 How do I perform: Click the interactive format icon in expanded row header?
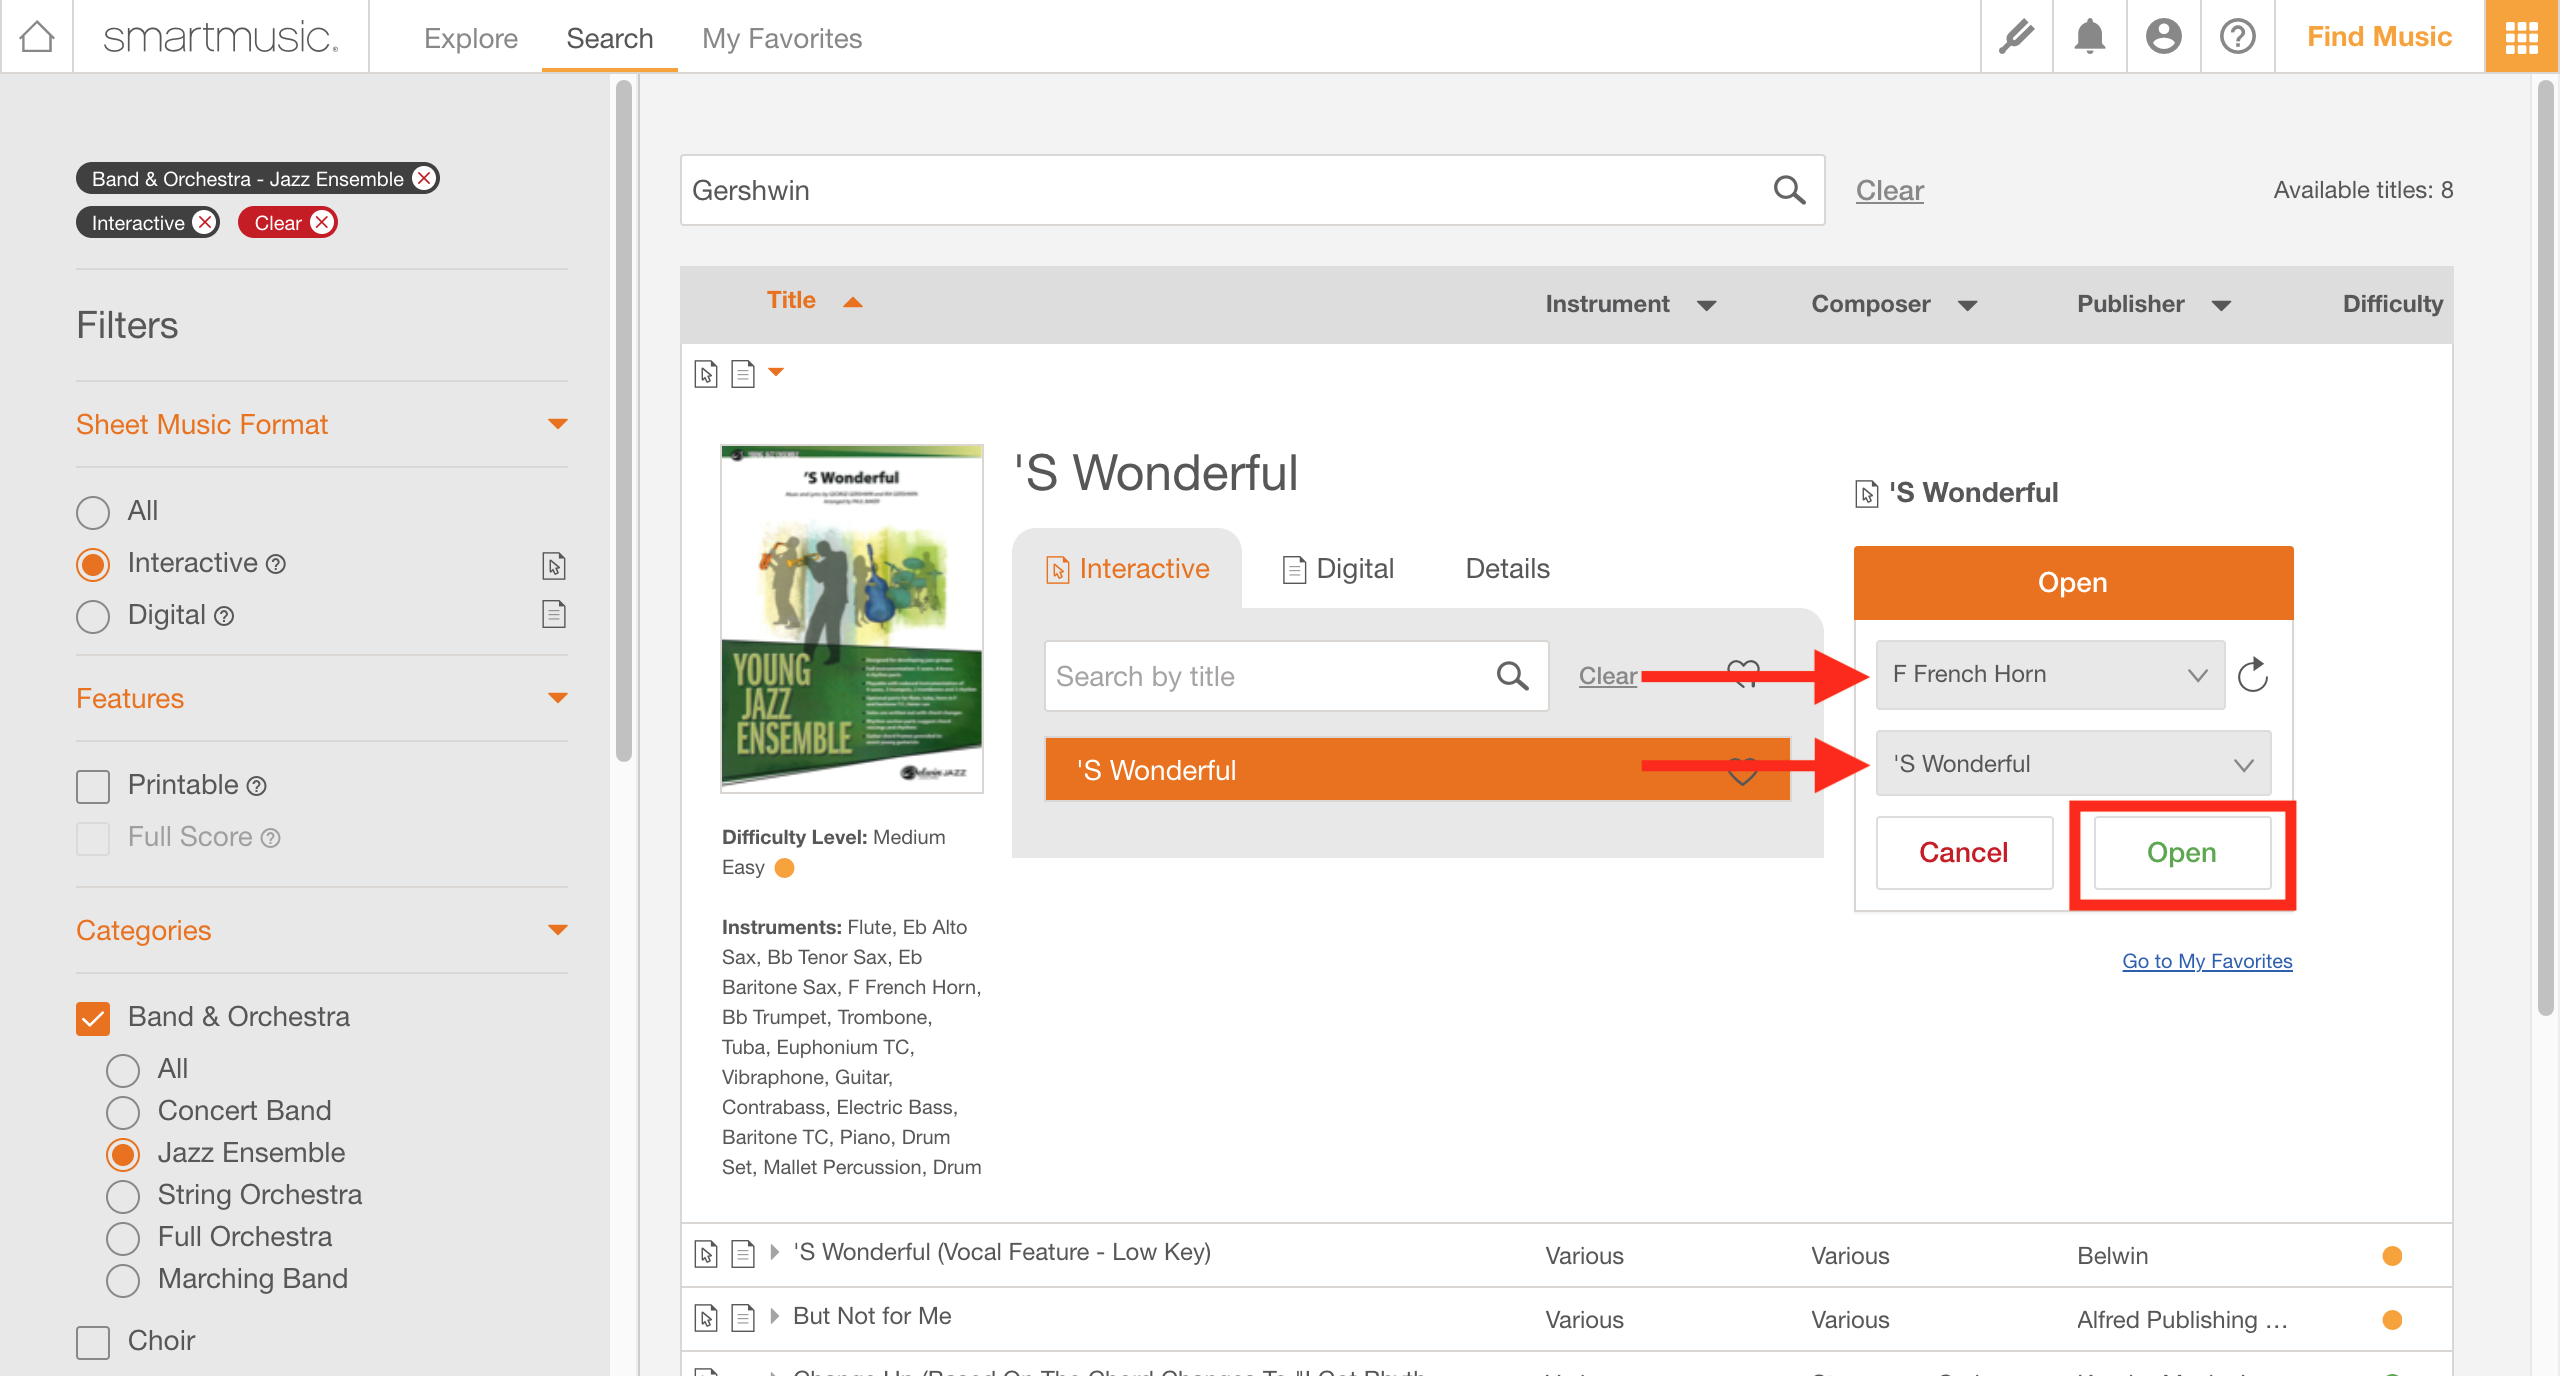[706, 374]
